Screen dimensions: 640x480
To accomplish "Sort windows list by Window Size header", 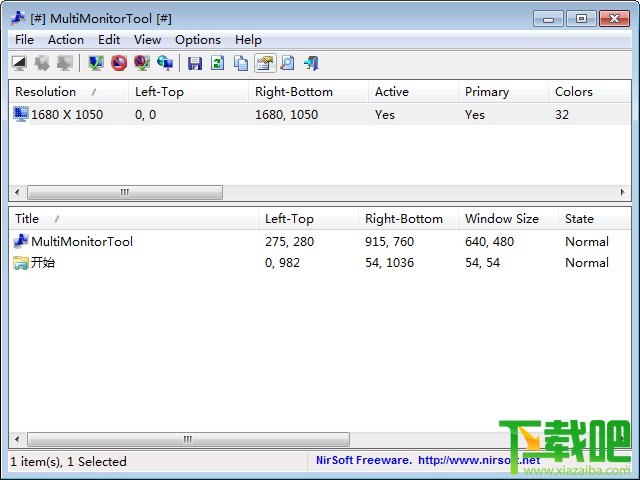I will [x=508, y=218].
